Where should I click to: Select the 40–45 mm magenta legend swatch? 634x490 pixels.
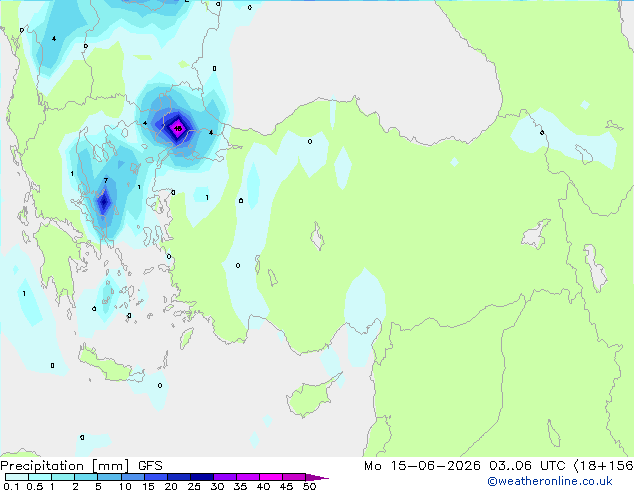271,477
